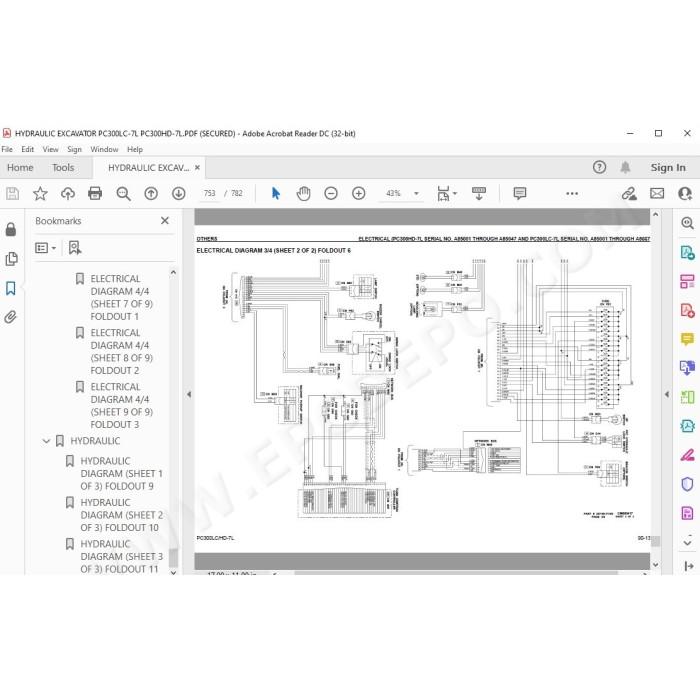This screenshot has height=700, width=700.
Task: Activate the Hand pan tool
Action: (x=304, y=194)
